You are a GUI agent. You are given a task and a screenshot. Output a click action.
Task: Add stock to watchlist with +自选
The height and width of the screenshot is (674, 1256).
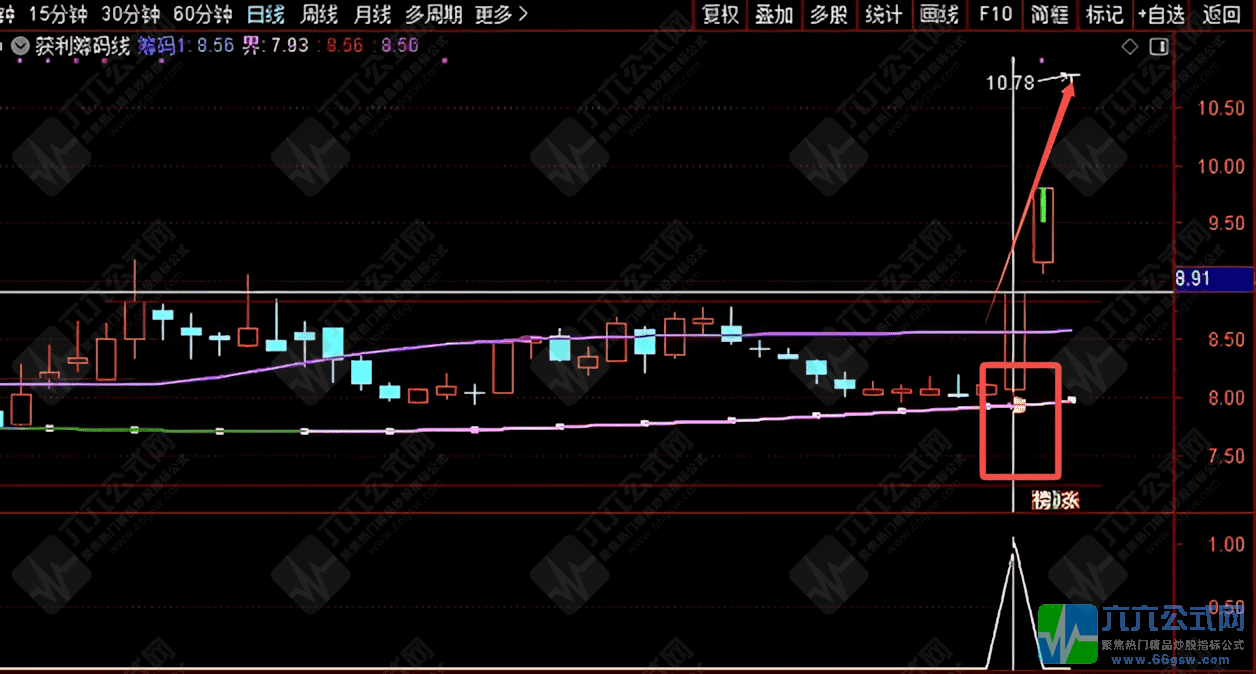pyautogui.click(x=1161, y=14)
